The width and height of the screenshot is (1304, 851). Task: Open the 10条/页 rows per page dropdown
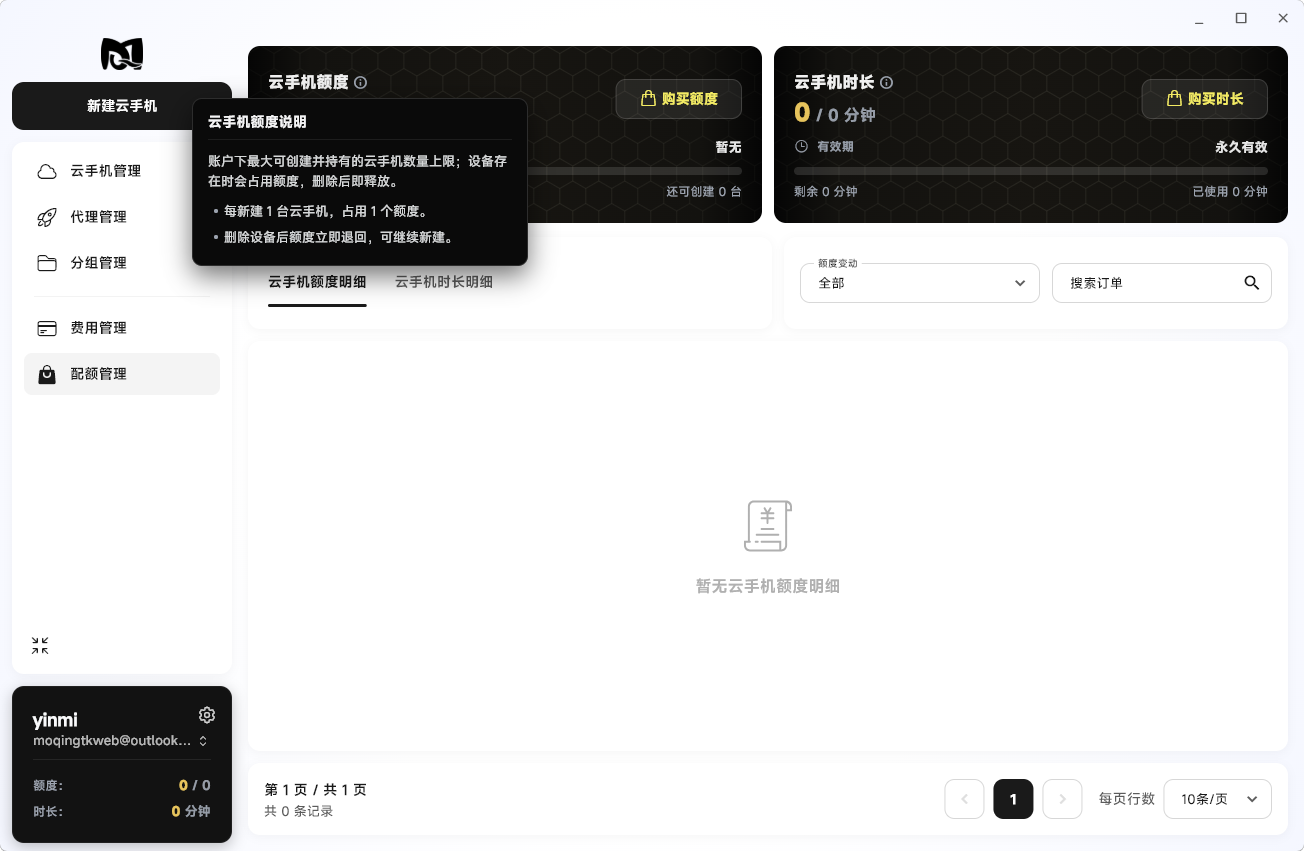(1218, 799)
